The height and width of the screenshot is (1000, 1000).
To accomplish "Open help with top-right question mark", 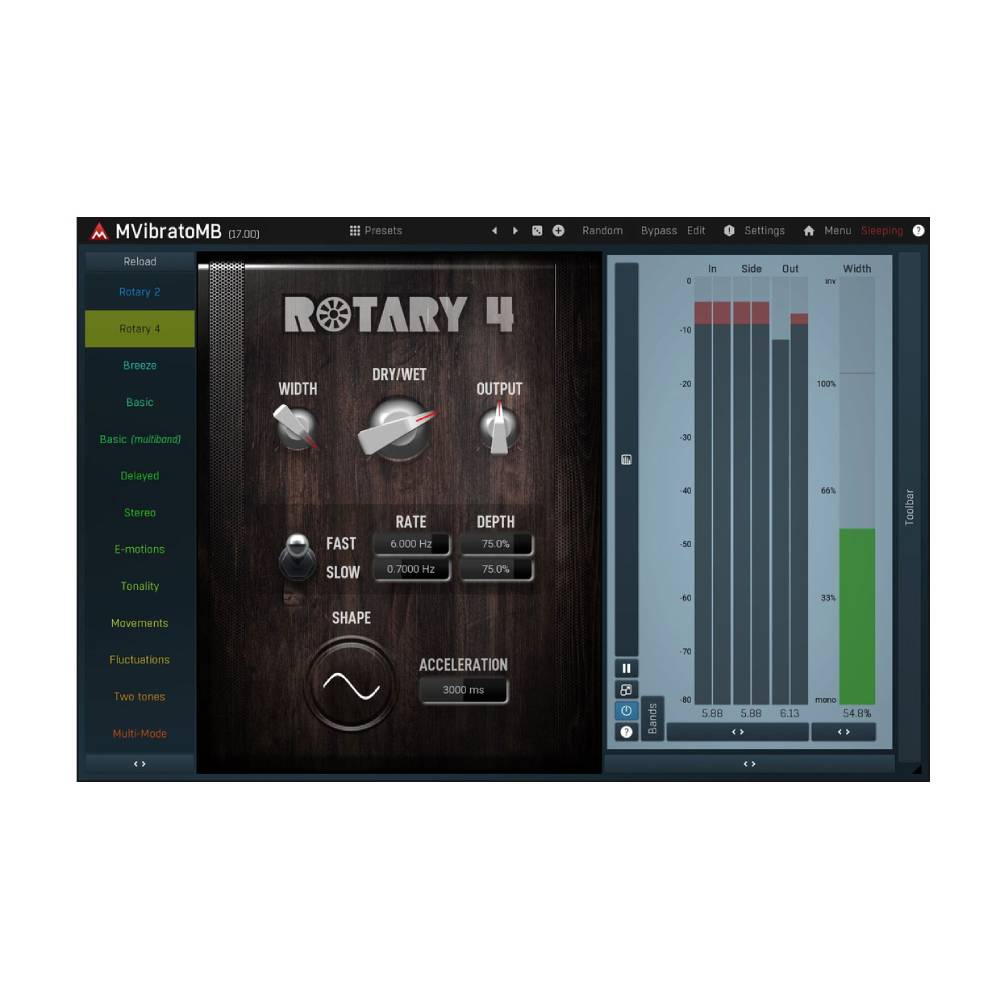I will click(918, 231).
